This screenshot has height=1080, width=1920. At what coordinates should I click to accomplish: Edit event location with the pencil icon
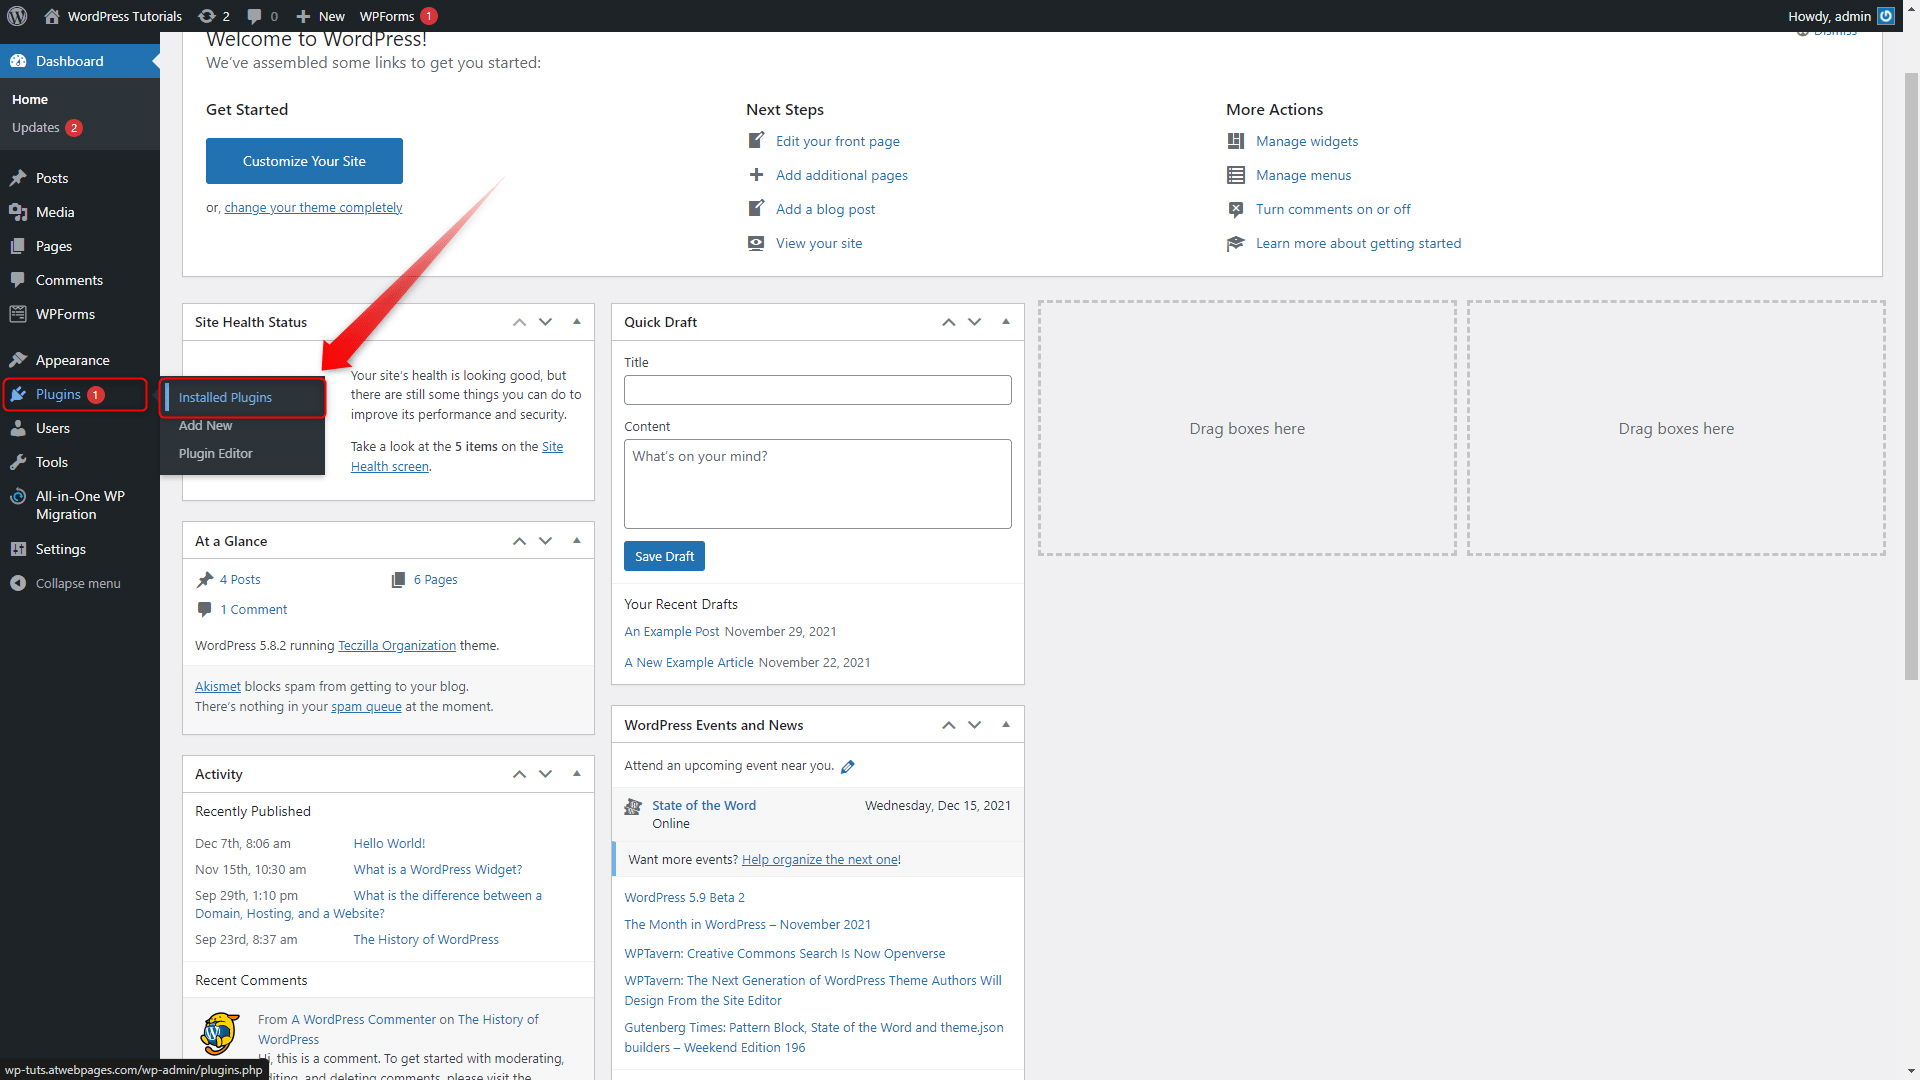point(848,766)
